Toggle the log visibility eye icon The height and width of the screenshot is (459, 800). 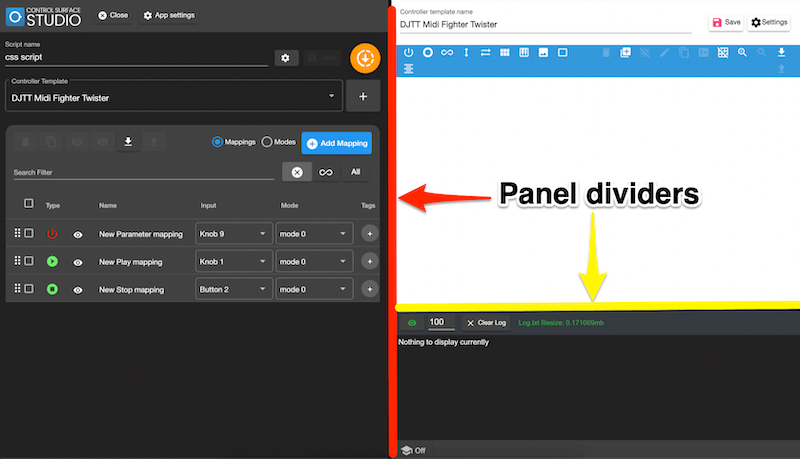click(x=411, y=323)
